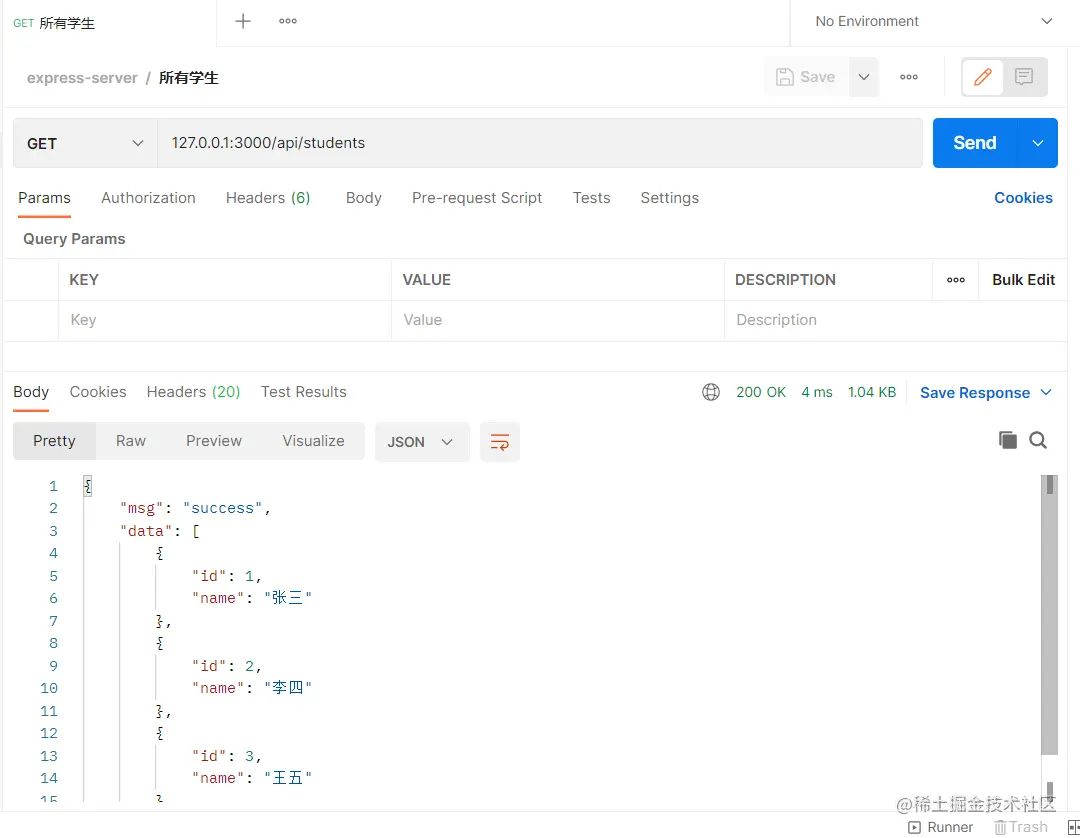1080x838 pixels.
Task: Open tab options three-dots next to plus
Action: [288, 21]
